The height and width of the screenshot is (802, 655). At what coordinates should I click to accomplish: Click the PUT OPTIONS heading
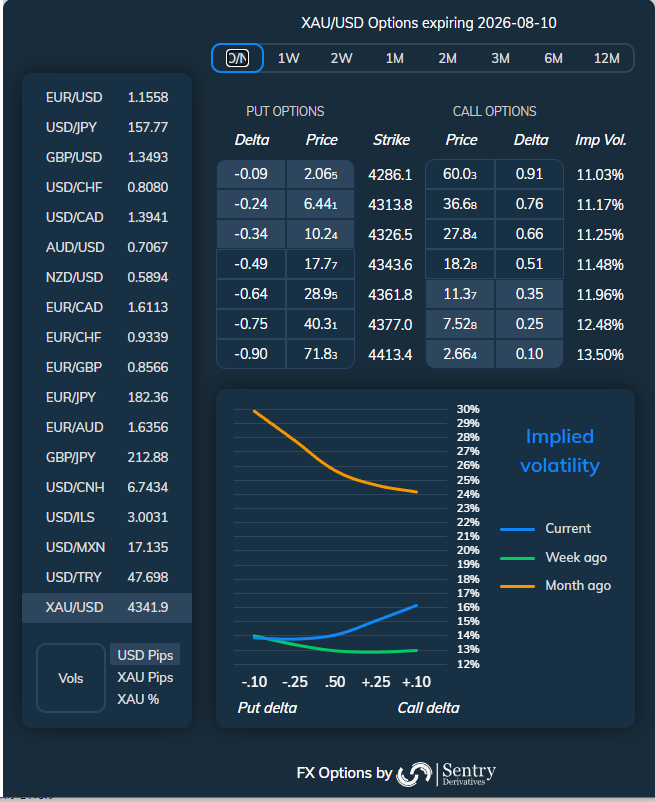pos(285,112)
